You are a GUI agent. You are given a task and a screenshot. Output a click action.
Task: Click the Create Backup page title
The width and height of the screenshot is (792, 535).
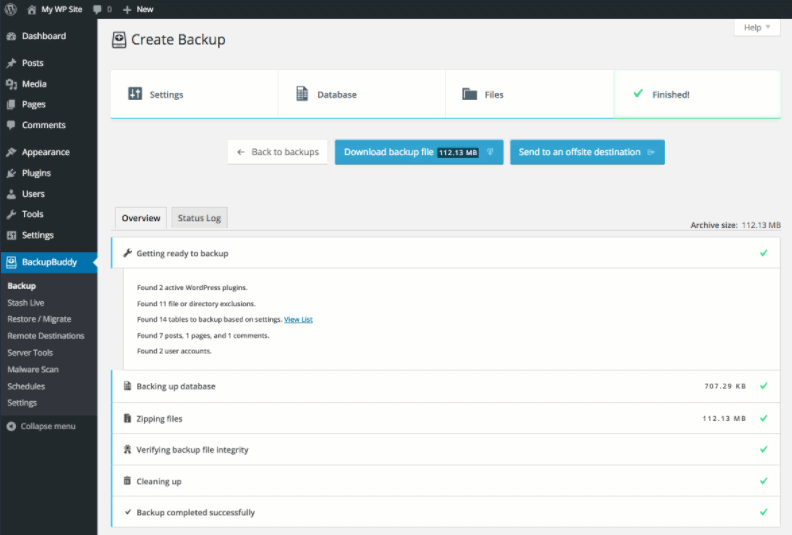(178, 40)
